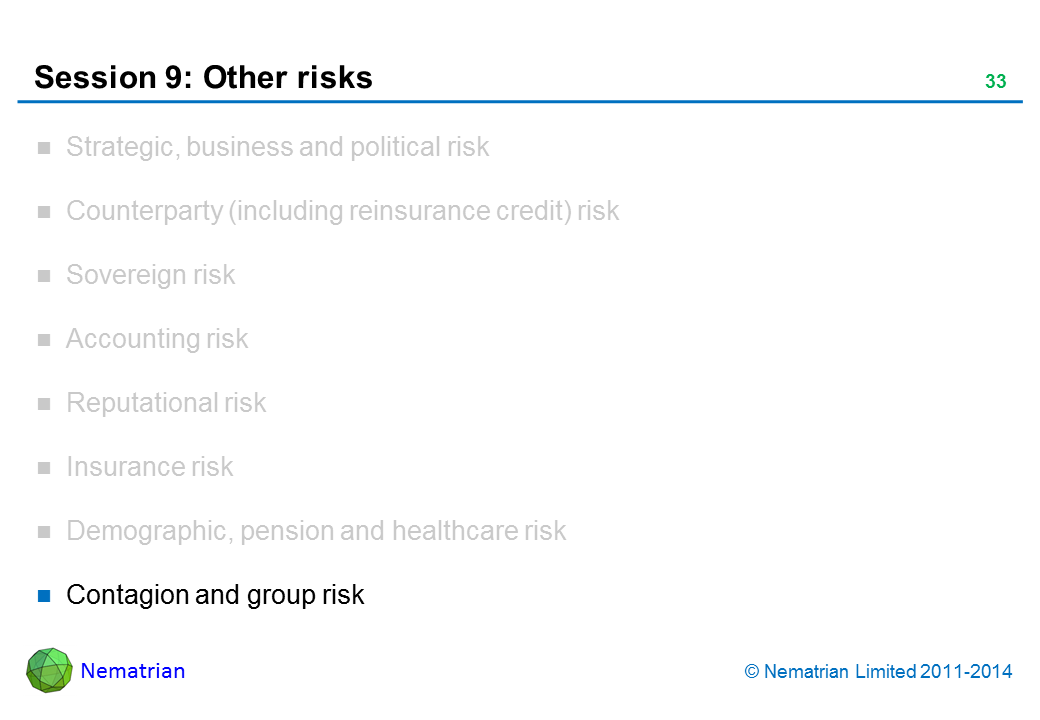Image resolution: width=1040 pixels, height=720 pixels.
Task: Select the Accounting risk entry
Action: [x=157, y=339]
